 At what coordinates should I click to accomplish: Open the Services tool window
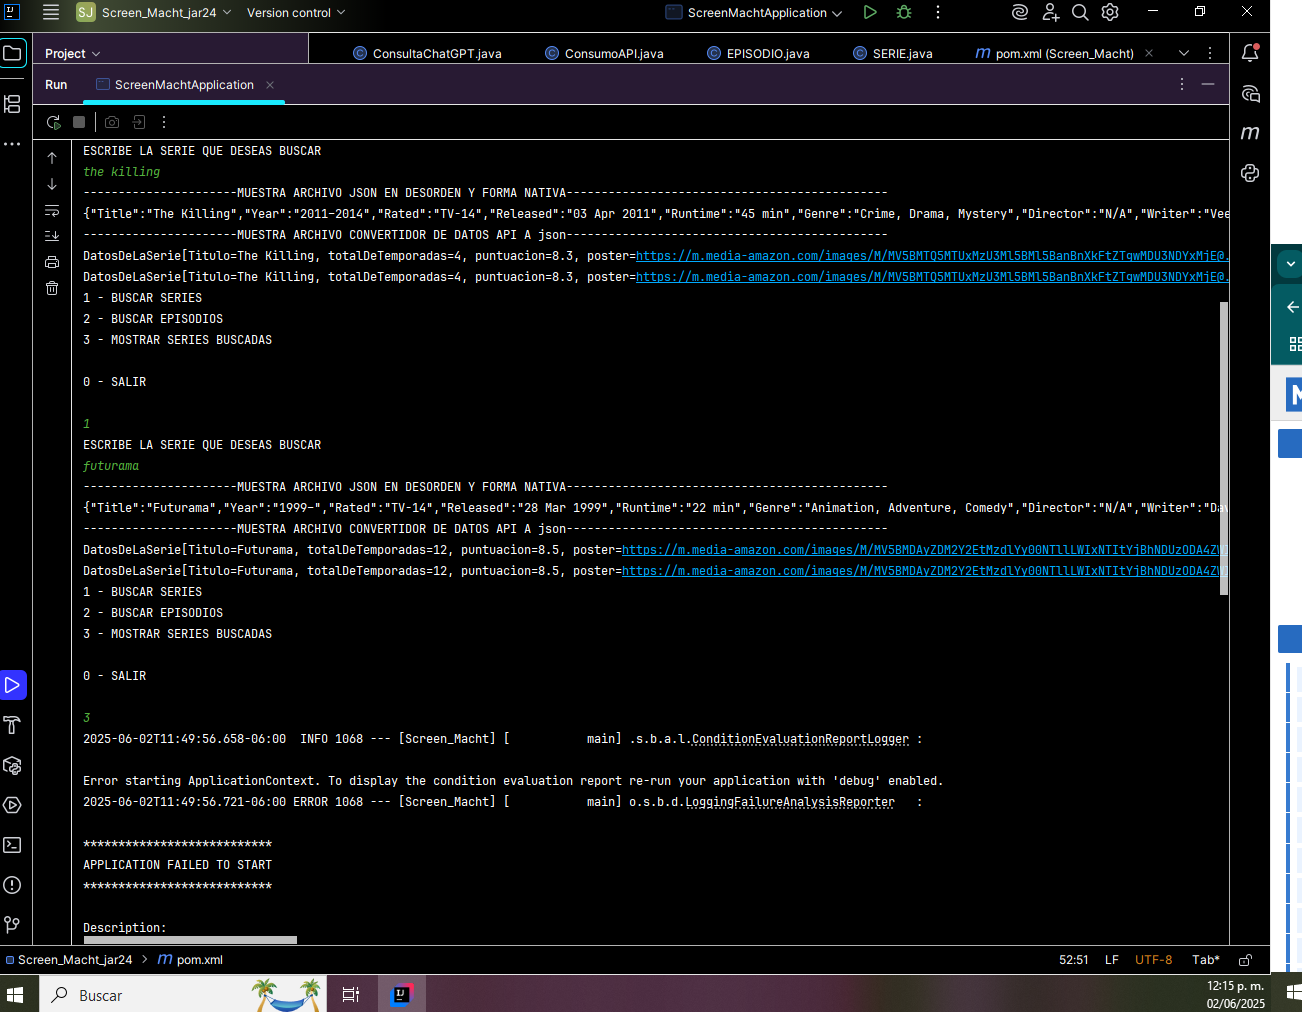(12, 805)
